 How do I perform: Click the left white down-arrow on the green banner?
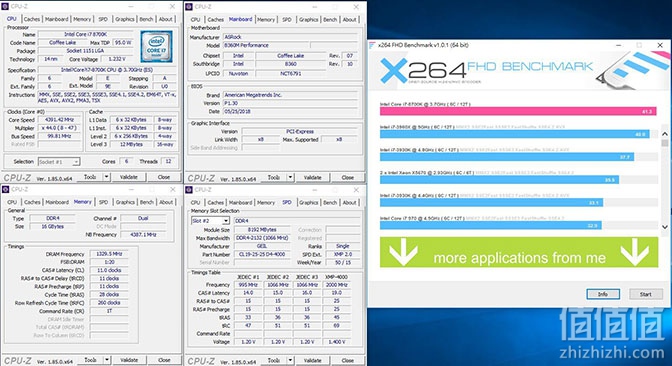[402, 252]
